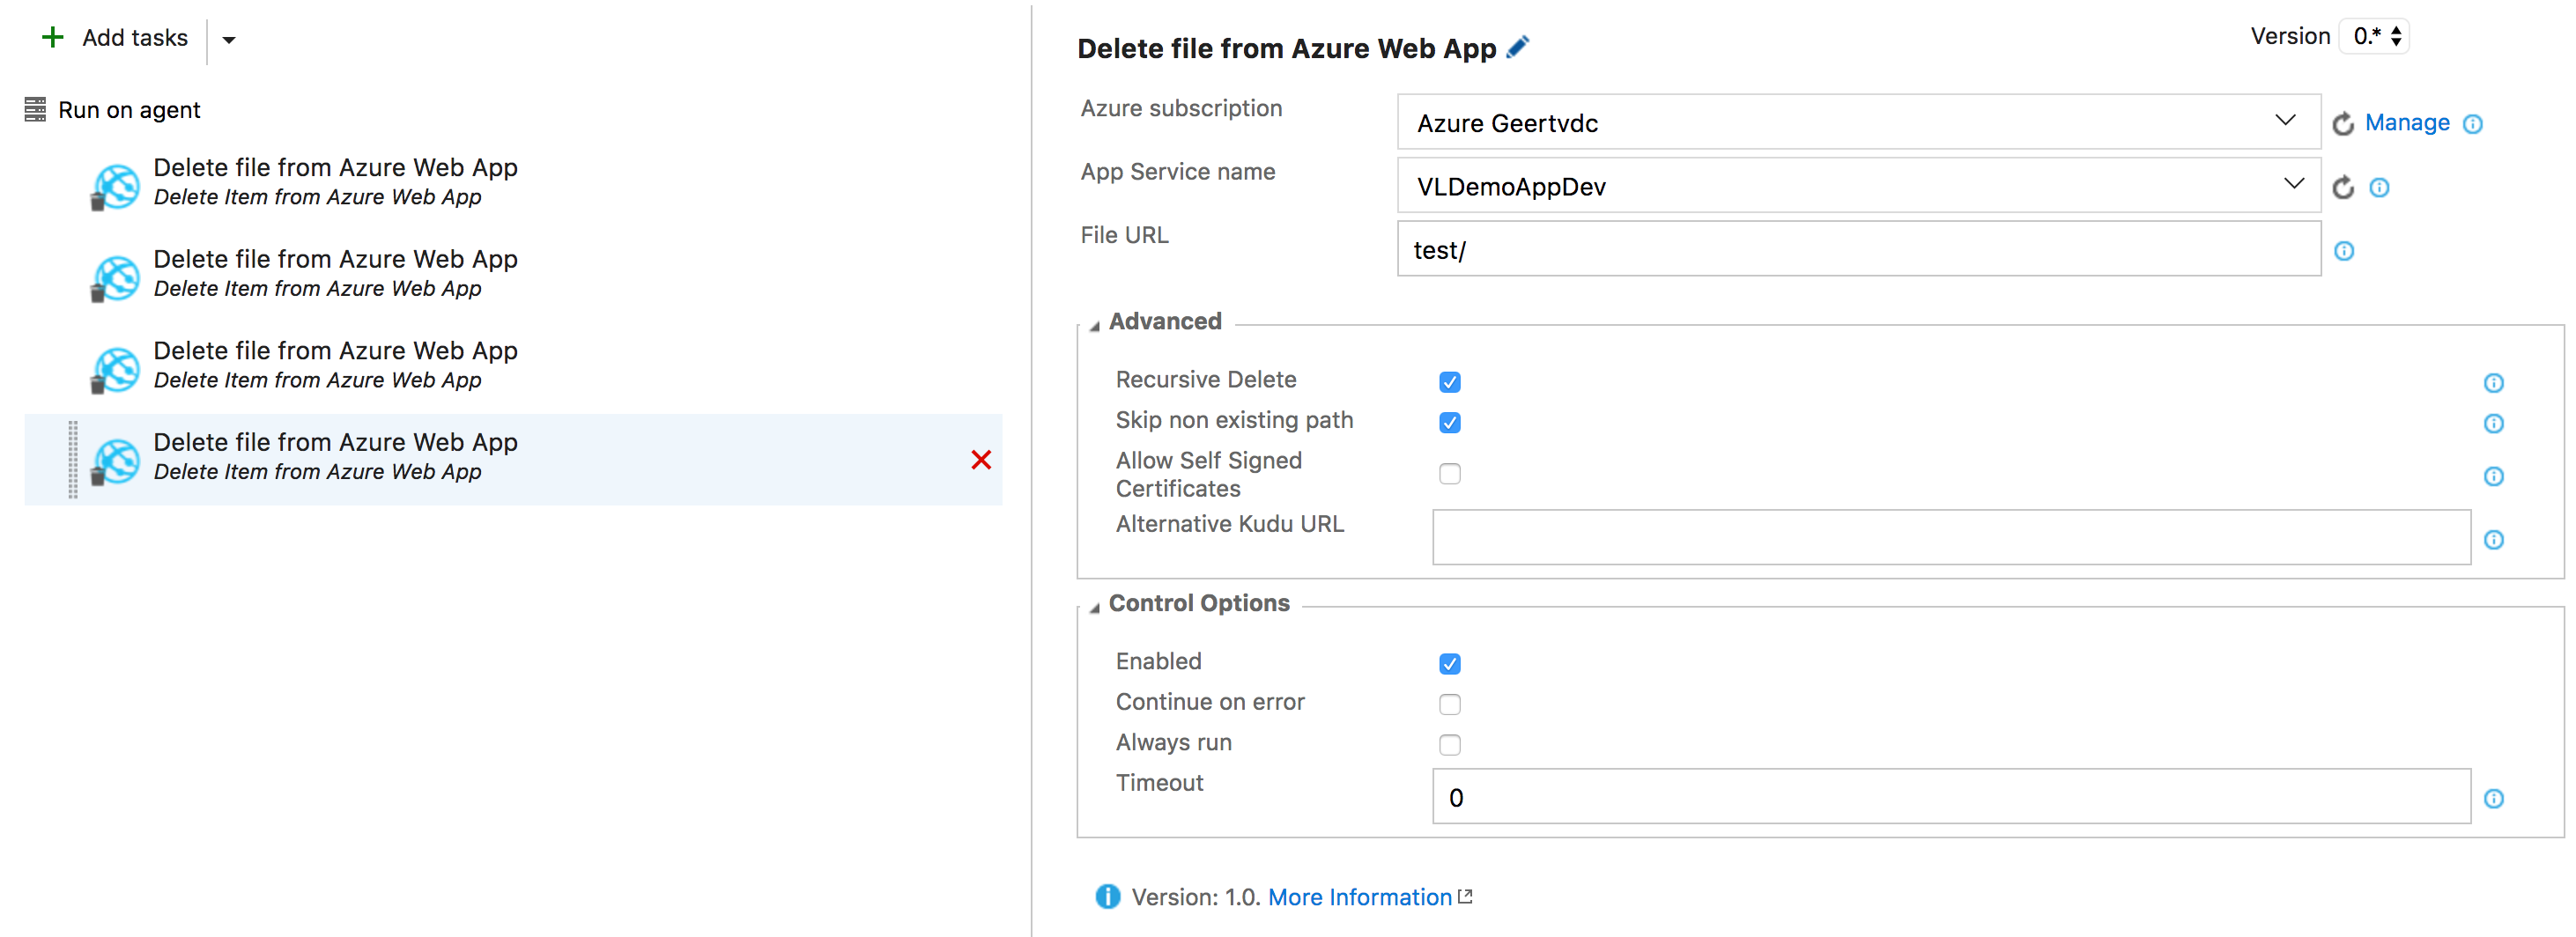Open the App Service name dropdown
The image size is (2576, 937).
(x=2292, y=185)
